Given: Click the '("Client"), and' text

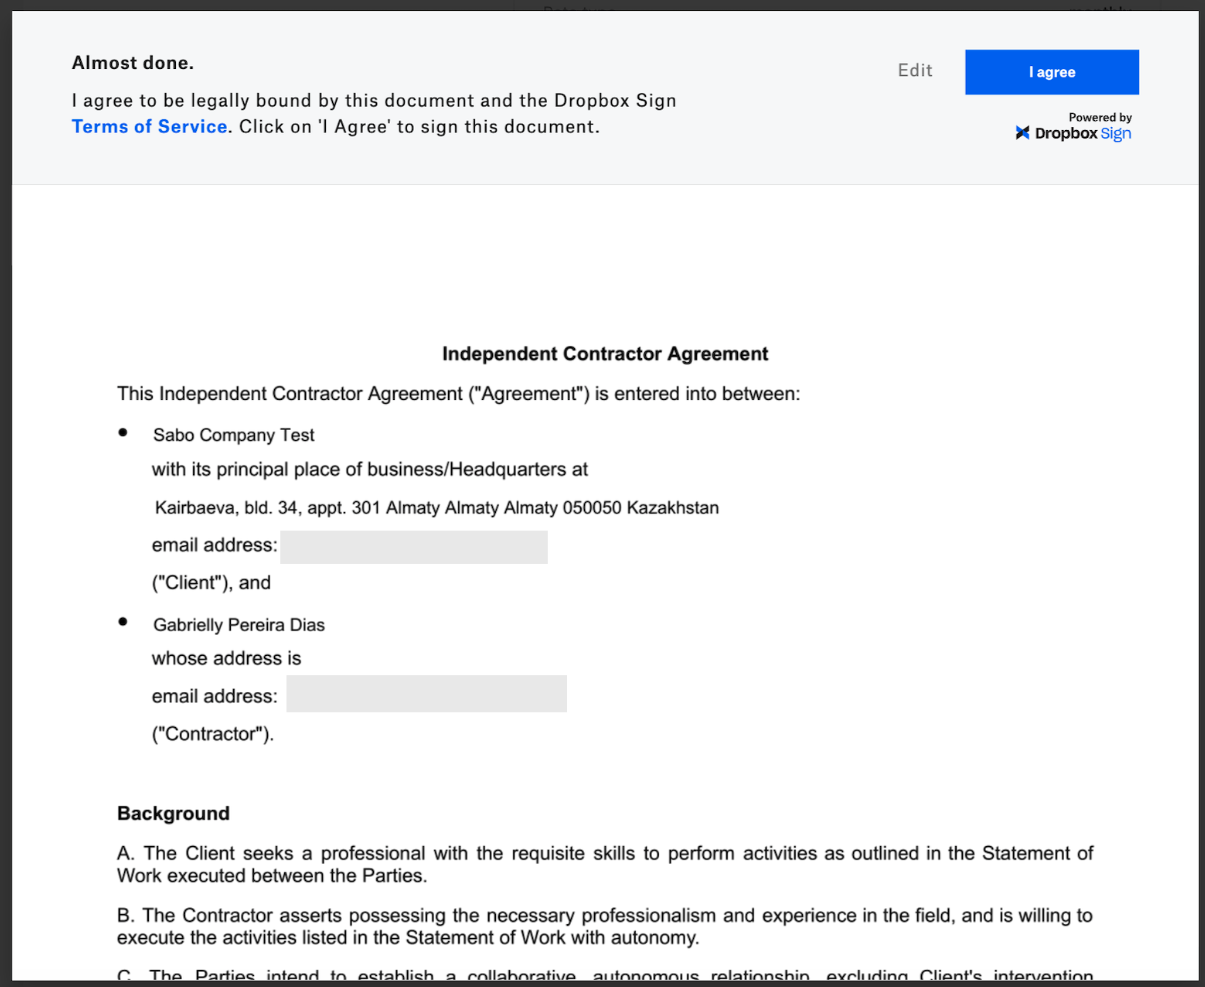Looking at the screenshot, I should (x=211, y=583).
